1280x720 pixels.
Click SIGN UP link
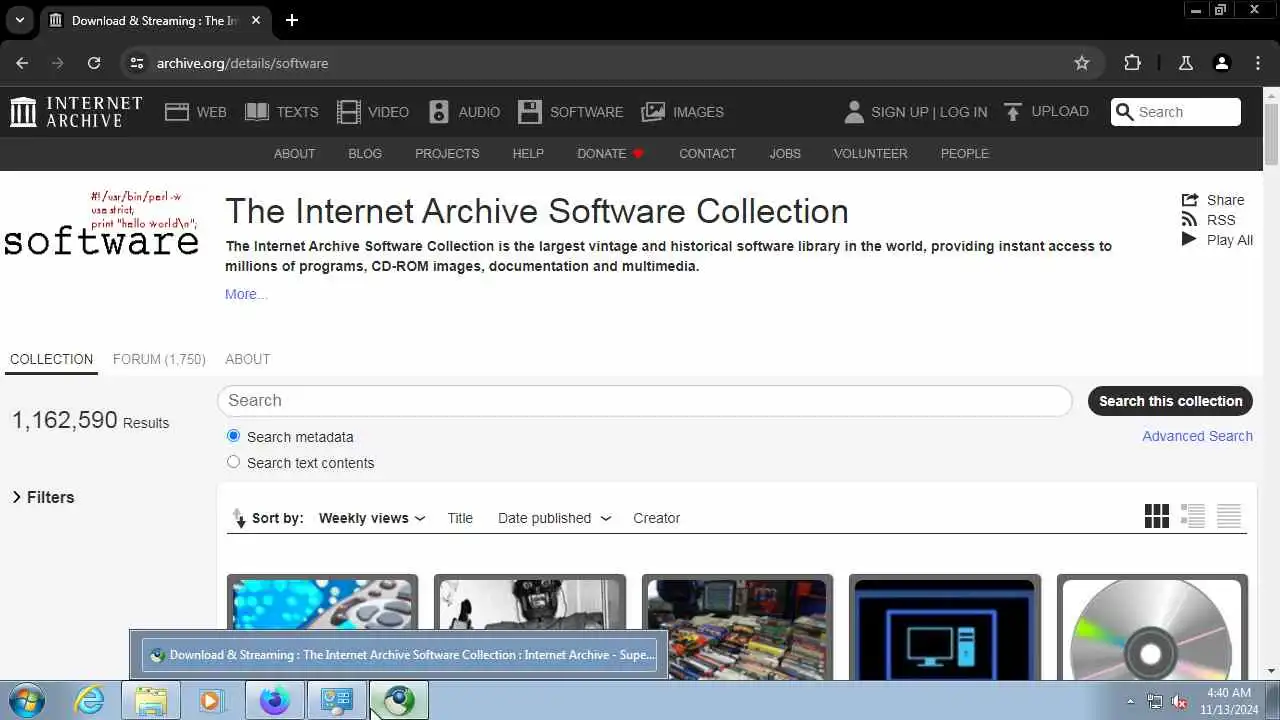point(900,112)
